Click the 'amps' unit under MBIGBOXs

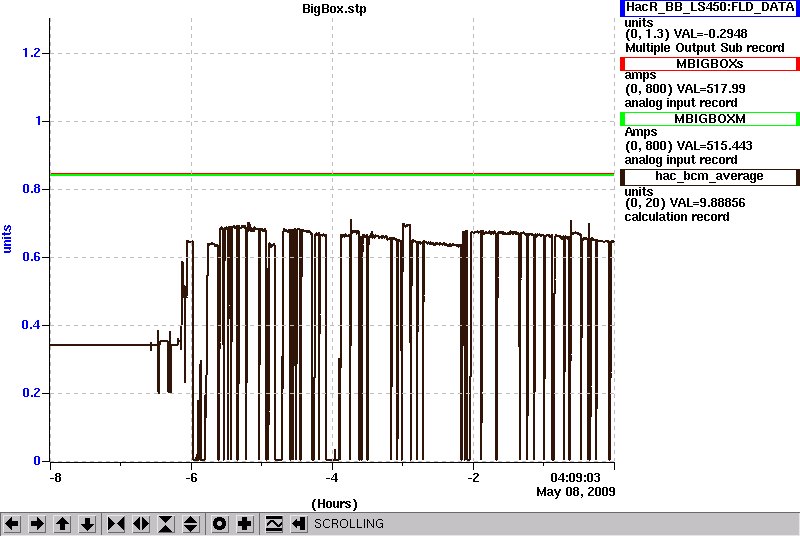640,75
